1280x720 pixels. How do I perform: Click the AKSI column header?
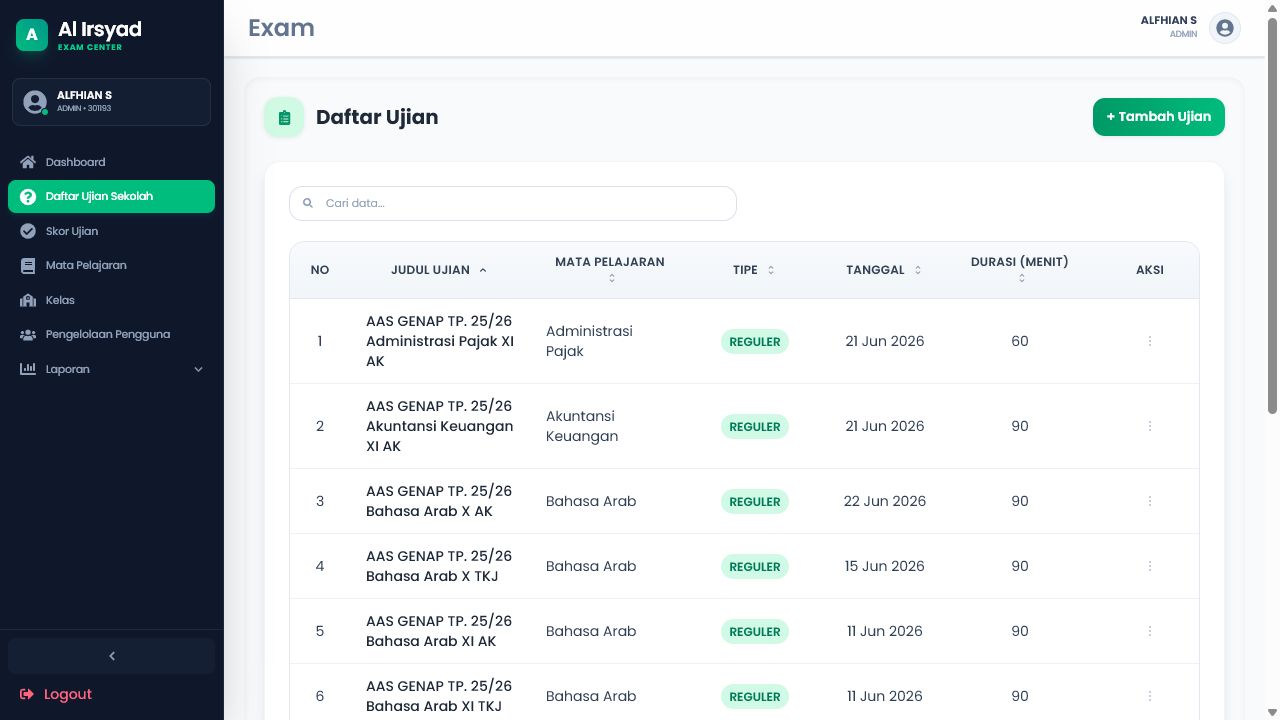point(1150,270)
